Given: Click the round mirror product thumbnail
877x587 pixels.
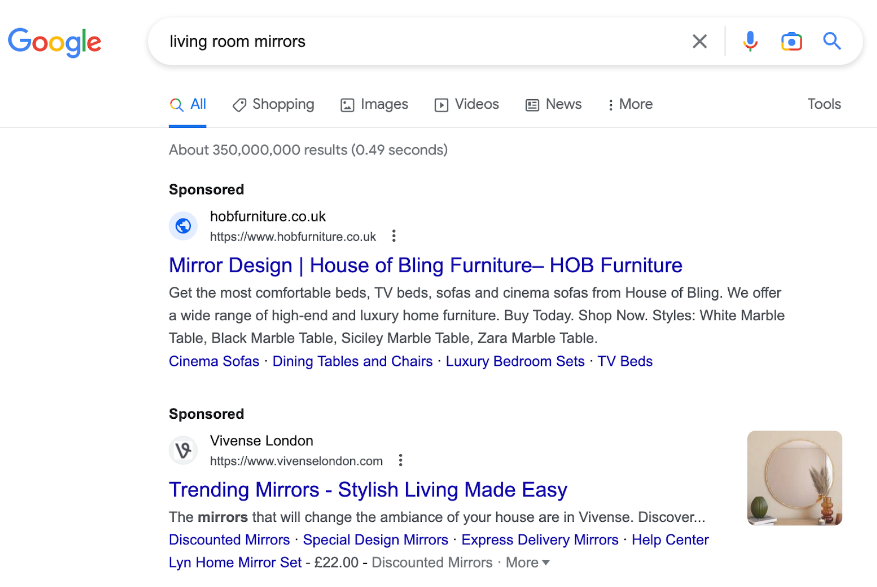Looking at the screenshot, I should click(x=794, y=478).
